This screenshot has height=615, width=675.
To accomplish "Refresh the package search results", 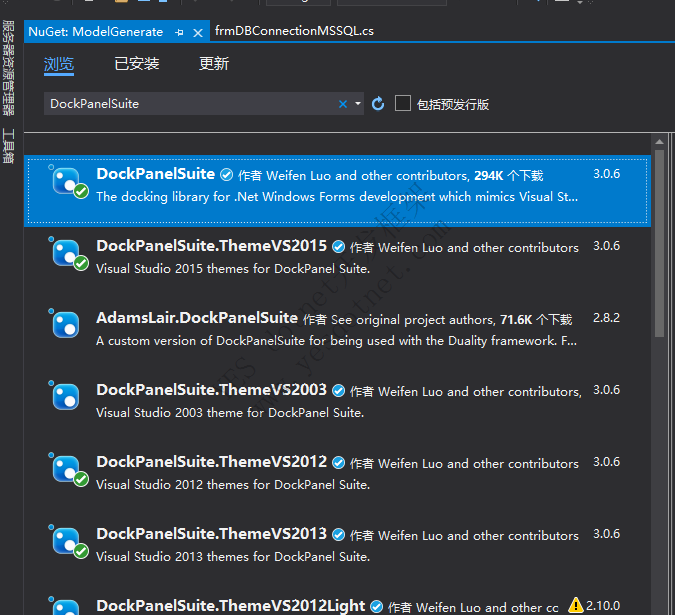I will (378, 104).
